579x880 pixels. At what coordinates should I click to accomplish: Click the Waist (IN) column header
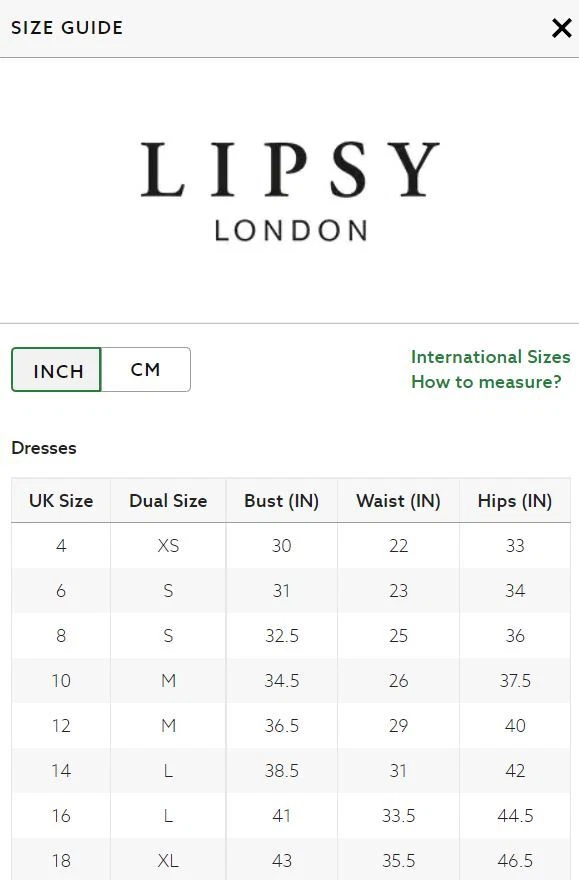click(x=398, y=501)
